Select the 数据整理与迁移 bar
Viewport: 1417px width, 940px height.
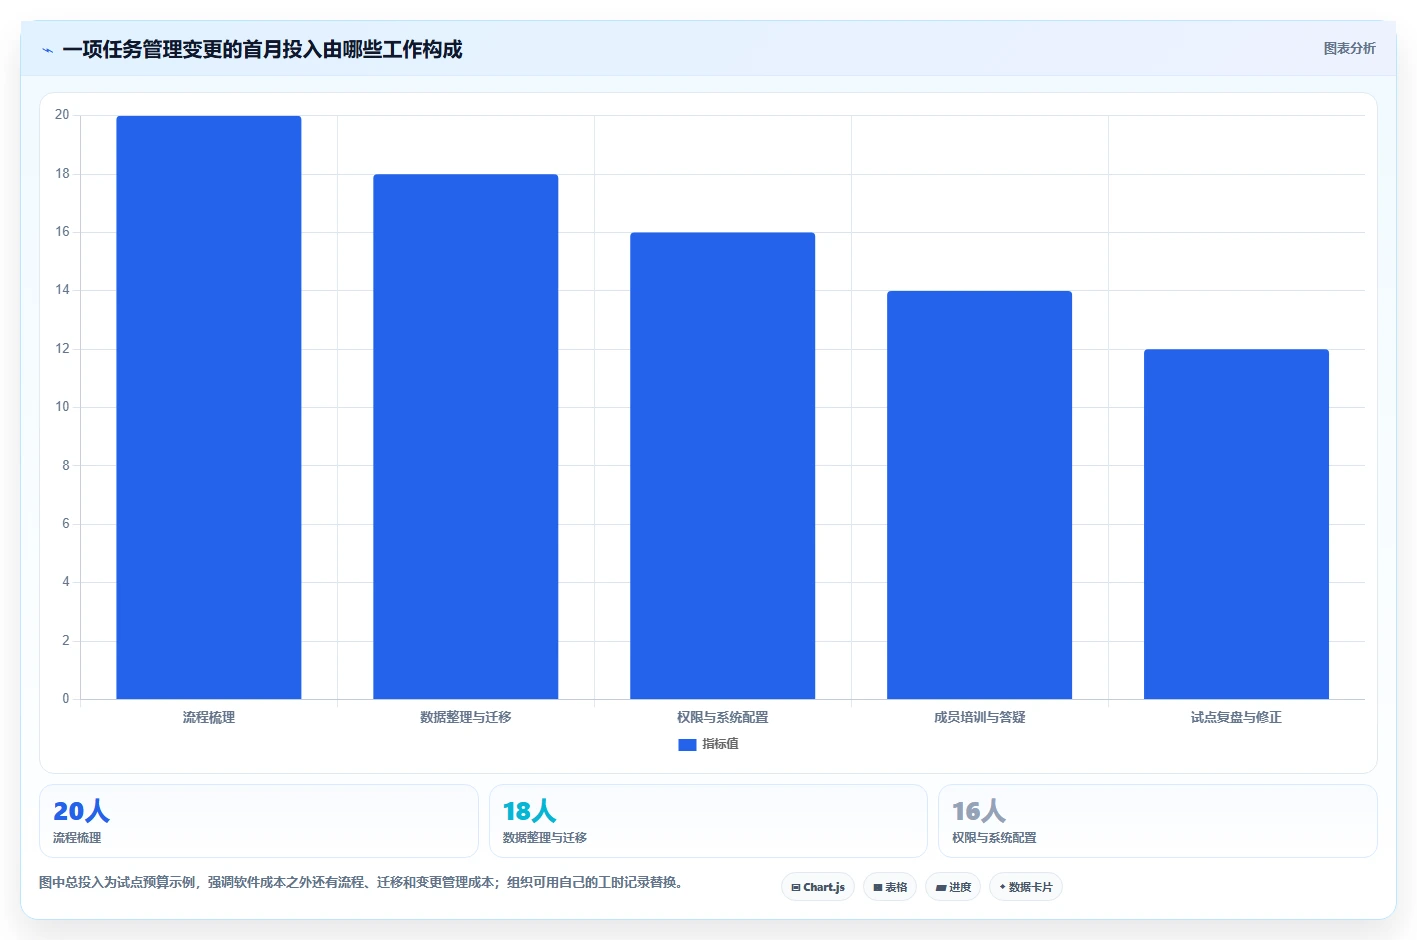(x=466, y=436)
